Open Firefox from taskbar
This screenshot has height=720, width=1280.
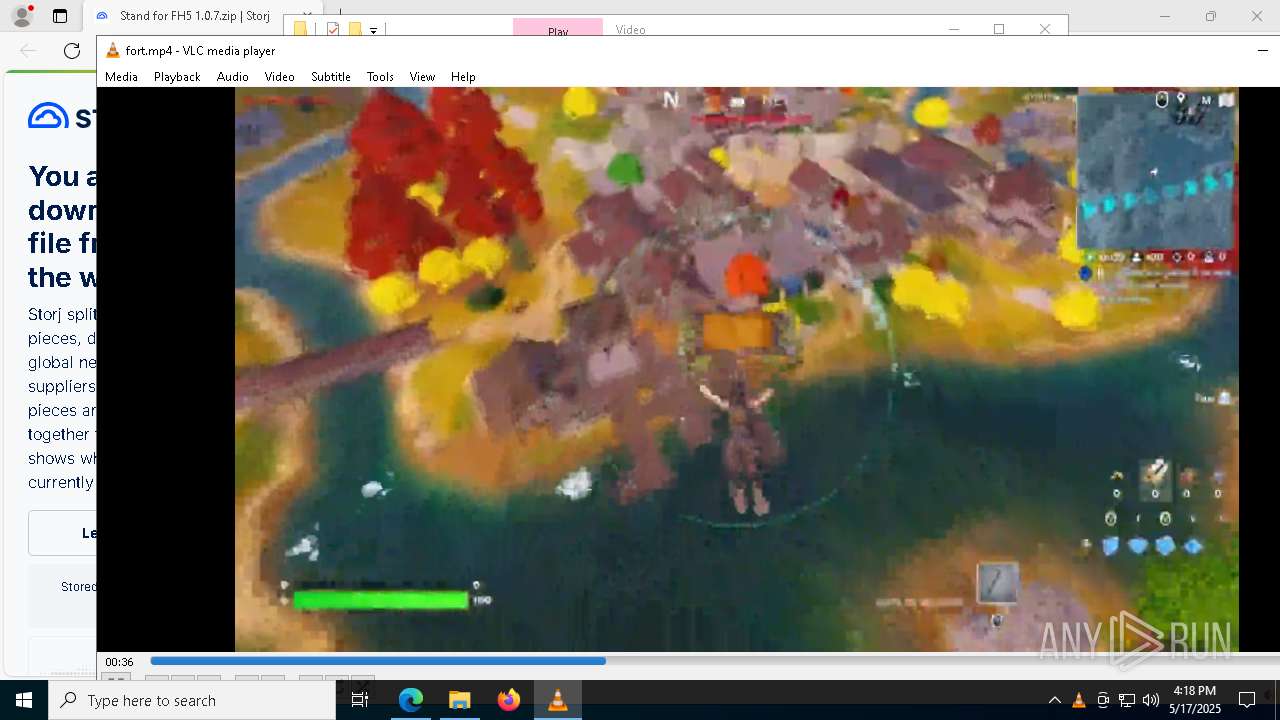(508, 700)
